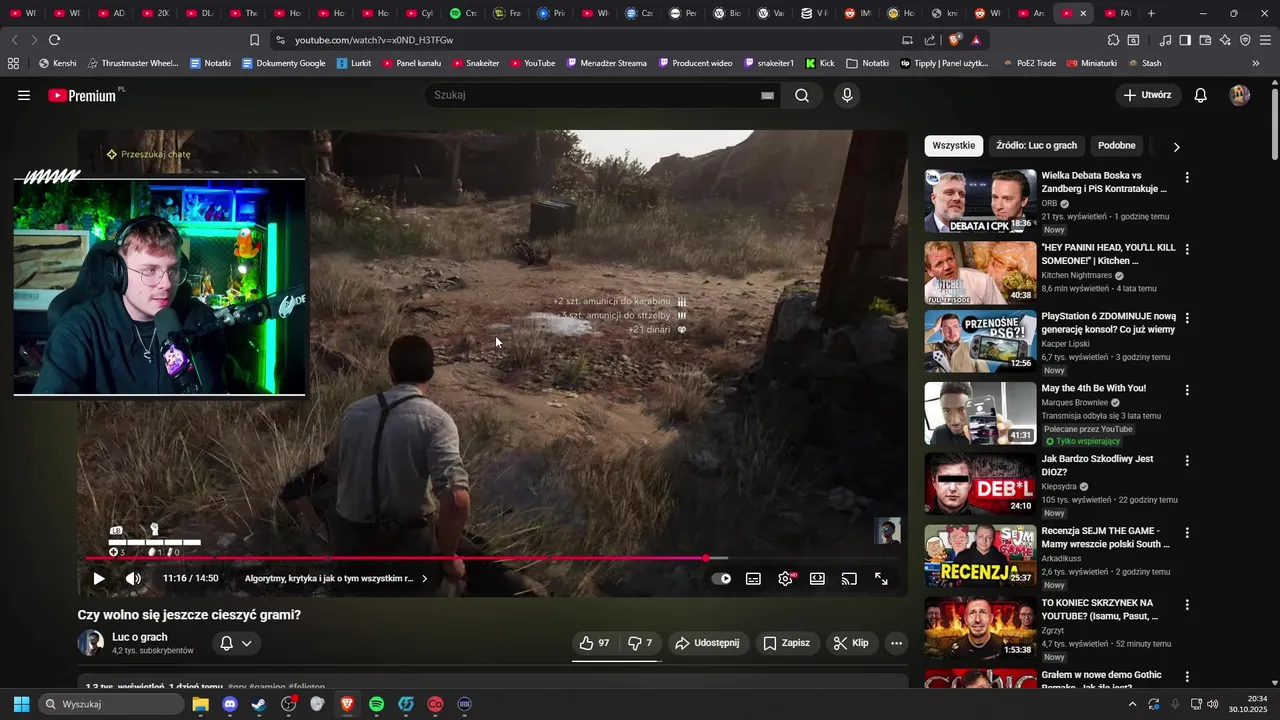Click the search magnifier button

pyautogui.click(x=802, y=95)
